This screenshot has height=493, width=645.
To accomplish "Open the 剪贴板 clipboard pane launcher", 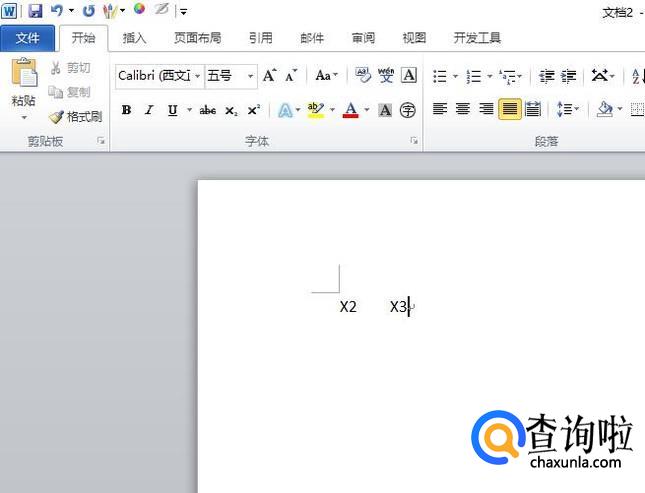I will tap(101, 141).
